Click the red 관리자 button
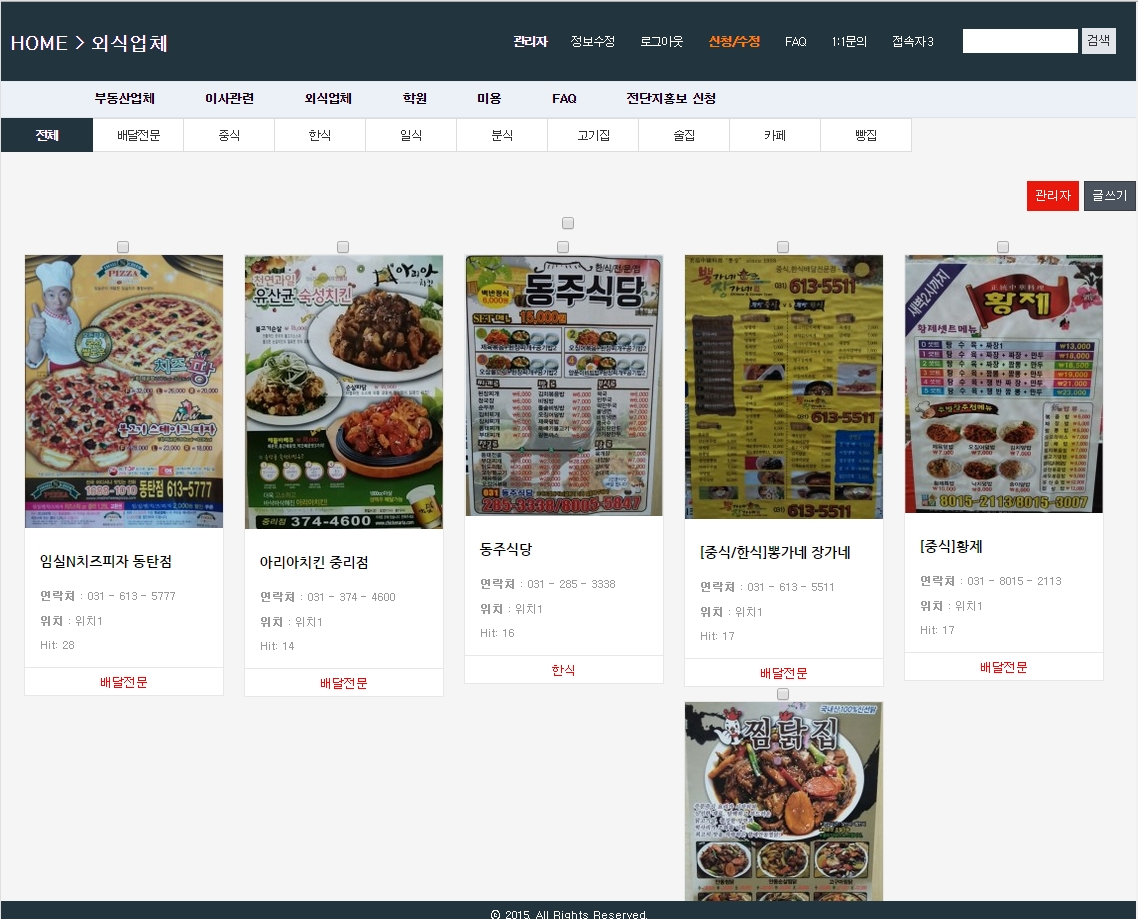 [x=1052, y=196]
